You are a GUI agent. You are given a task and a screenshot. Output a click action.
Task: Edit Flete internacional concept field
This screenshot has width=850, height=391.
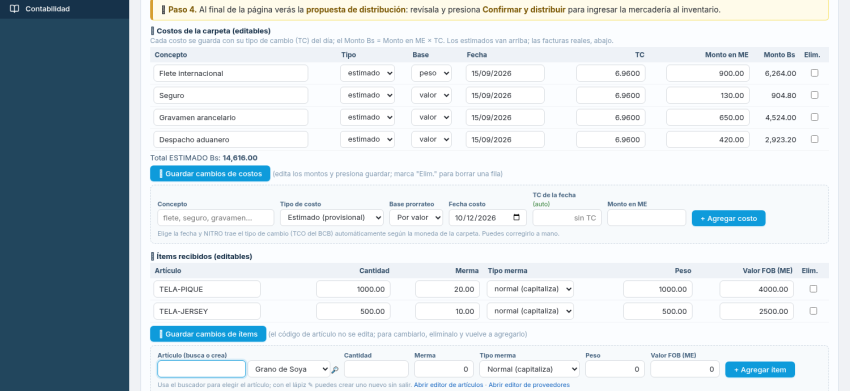[x=230, y=73]
